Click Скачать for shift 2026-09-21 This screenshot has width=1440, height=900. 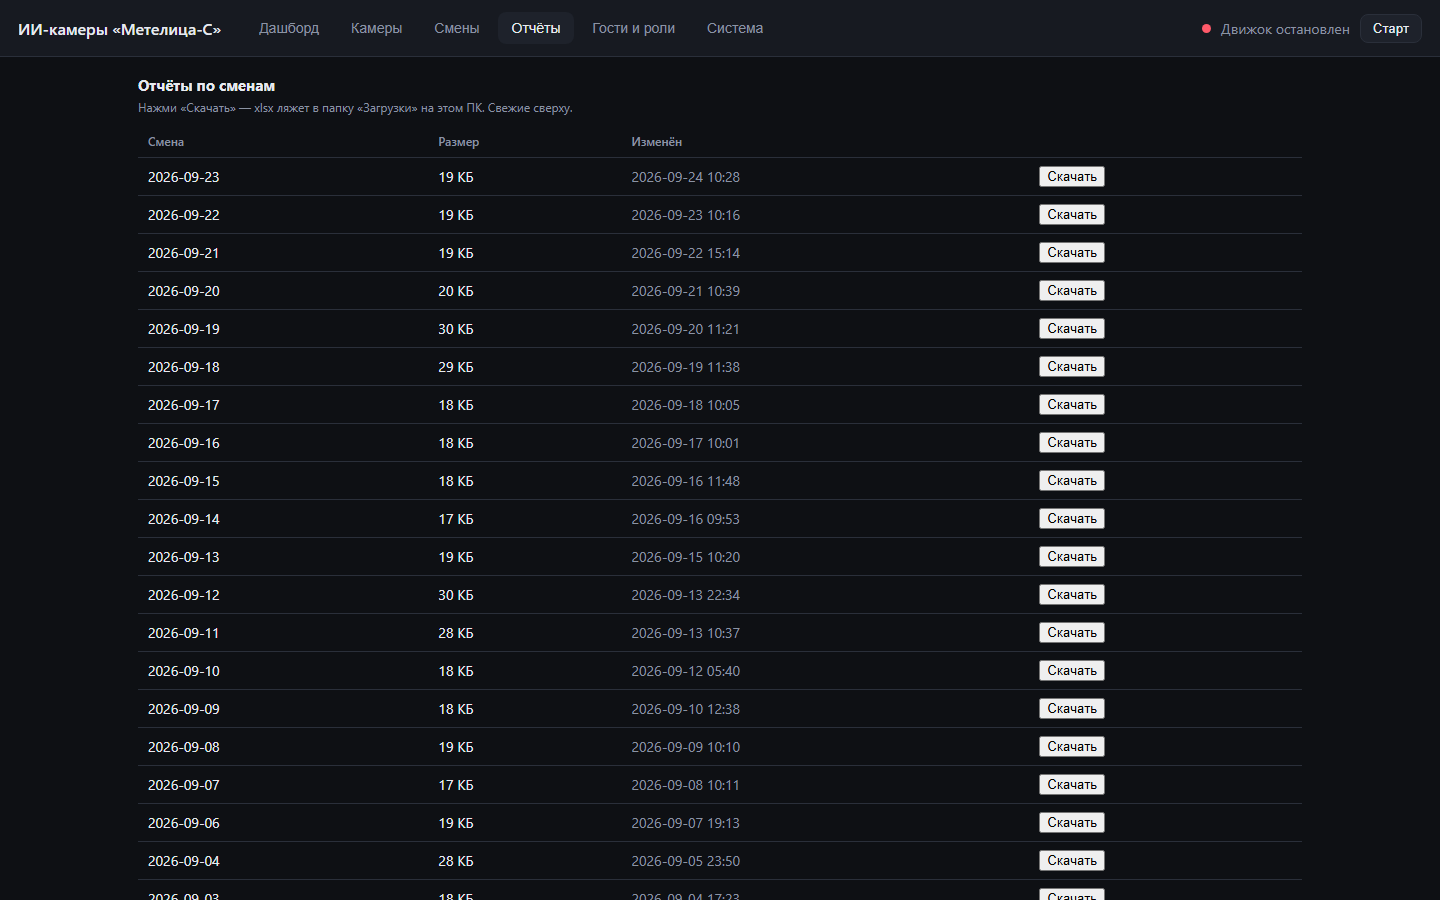click(1072, 253)
